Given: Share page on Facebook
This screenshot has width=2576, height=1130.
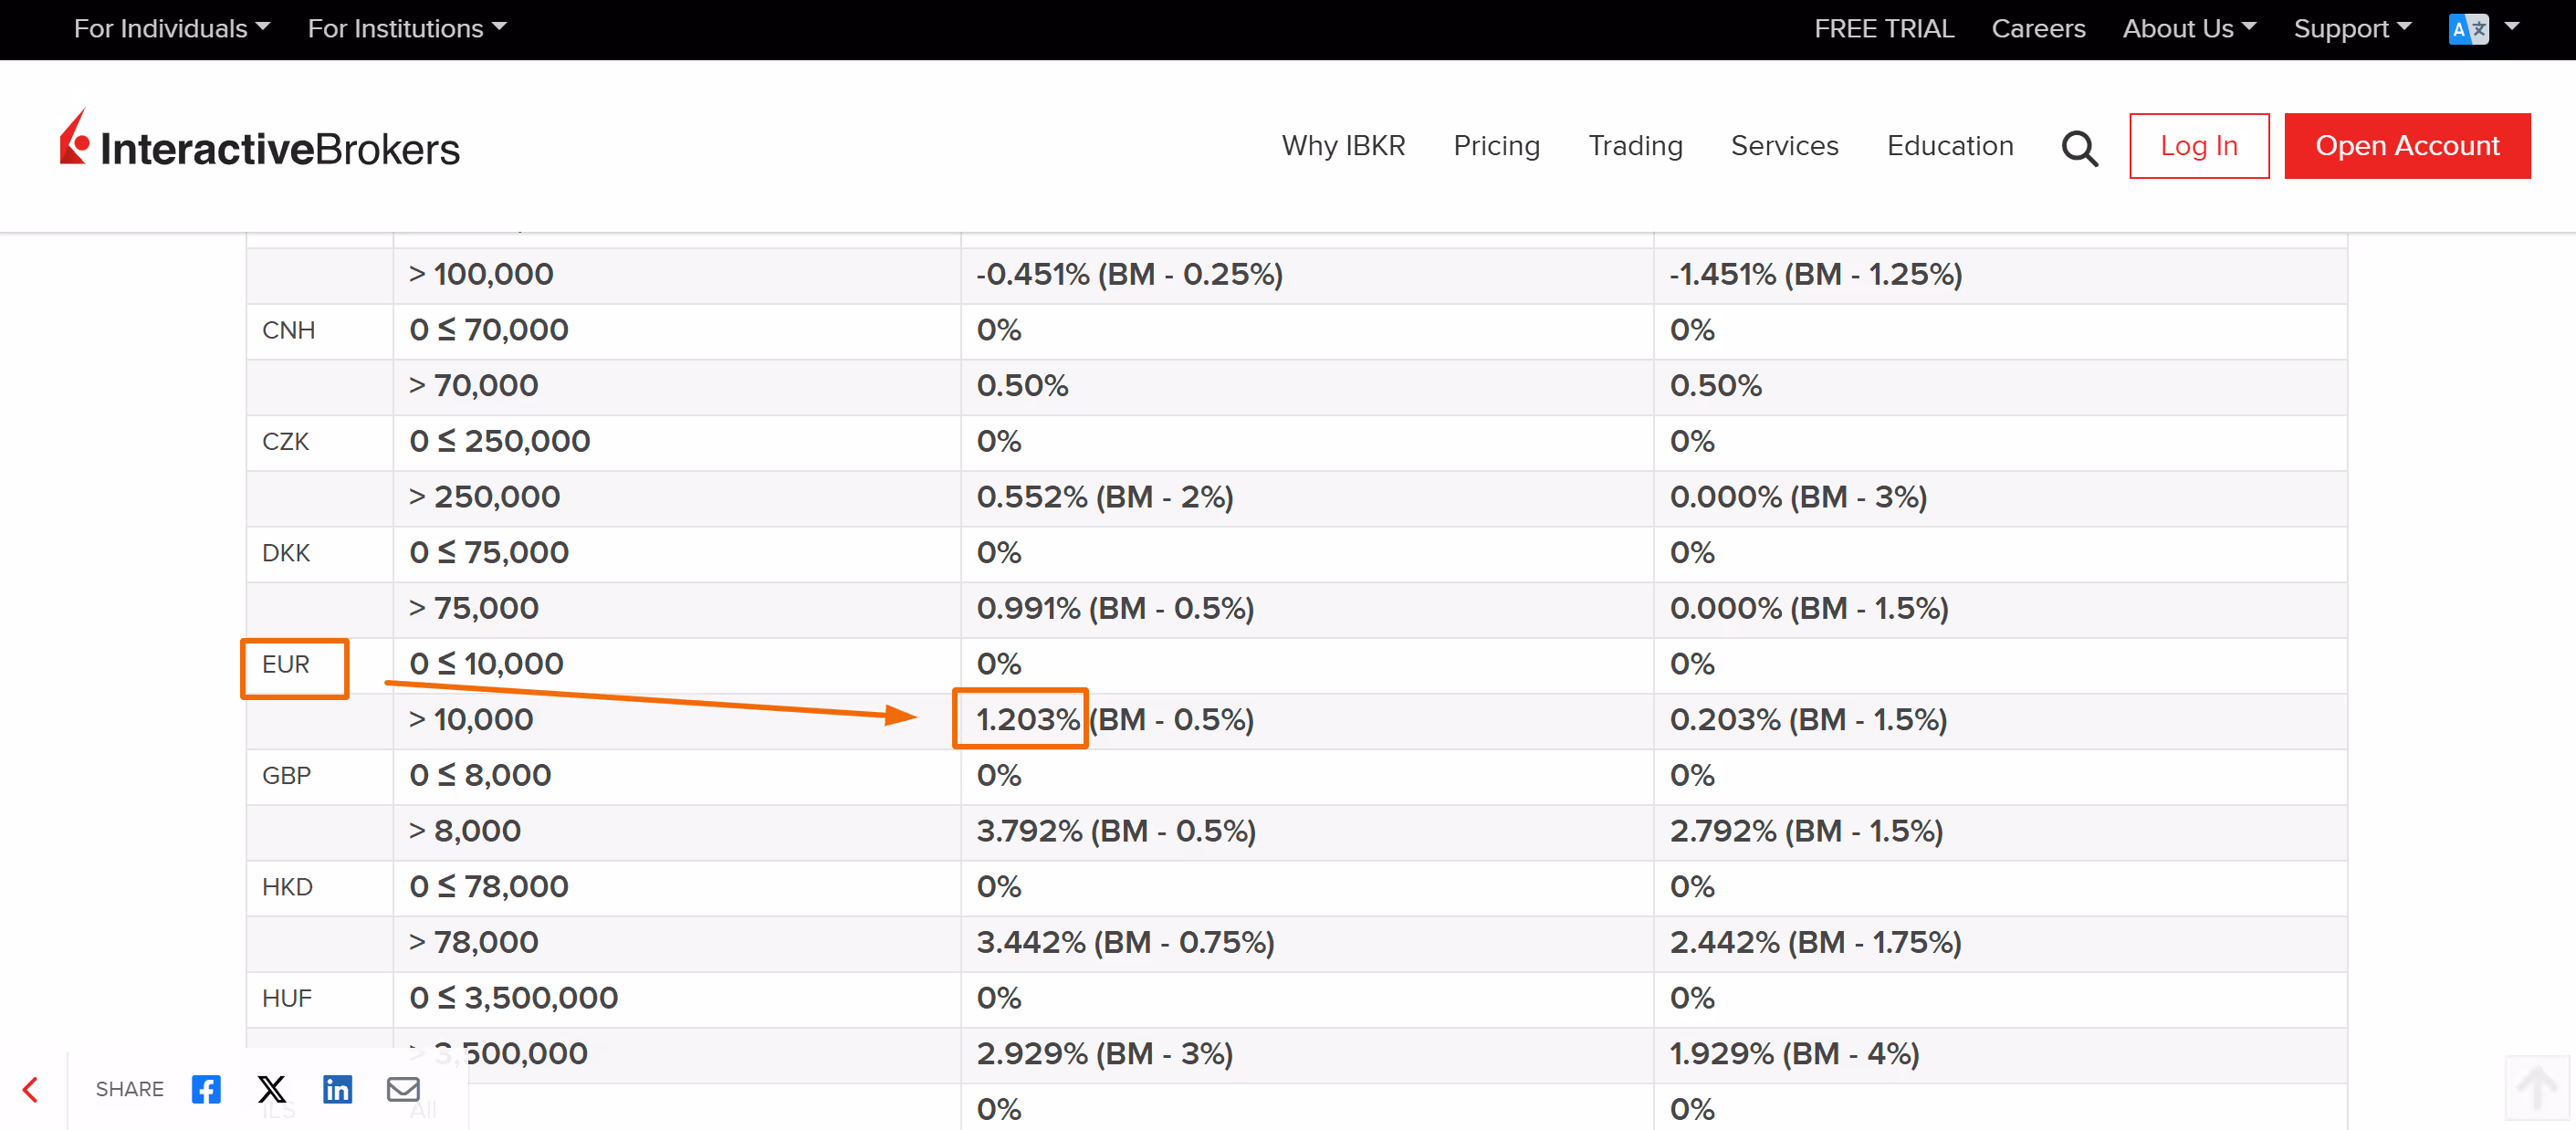Looking at the screenshot, I should coord(206,1089).
